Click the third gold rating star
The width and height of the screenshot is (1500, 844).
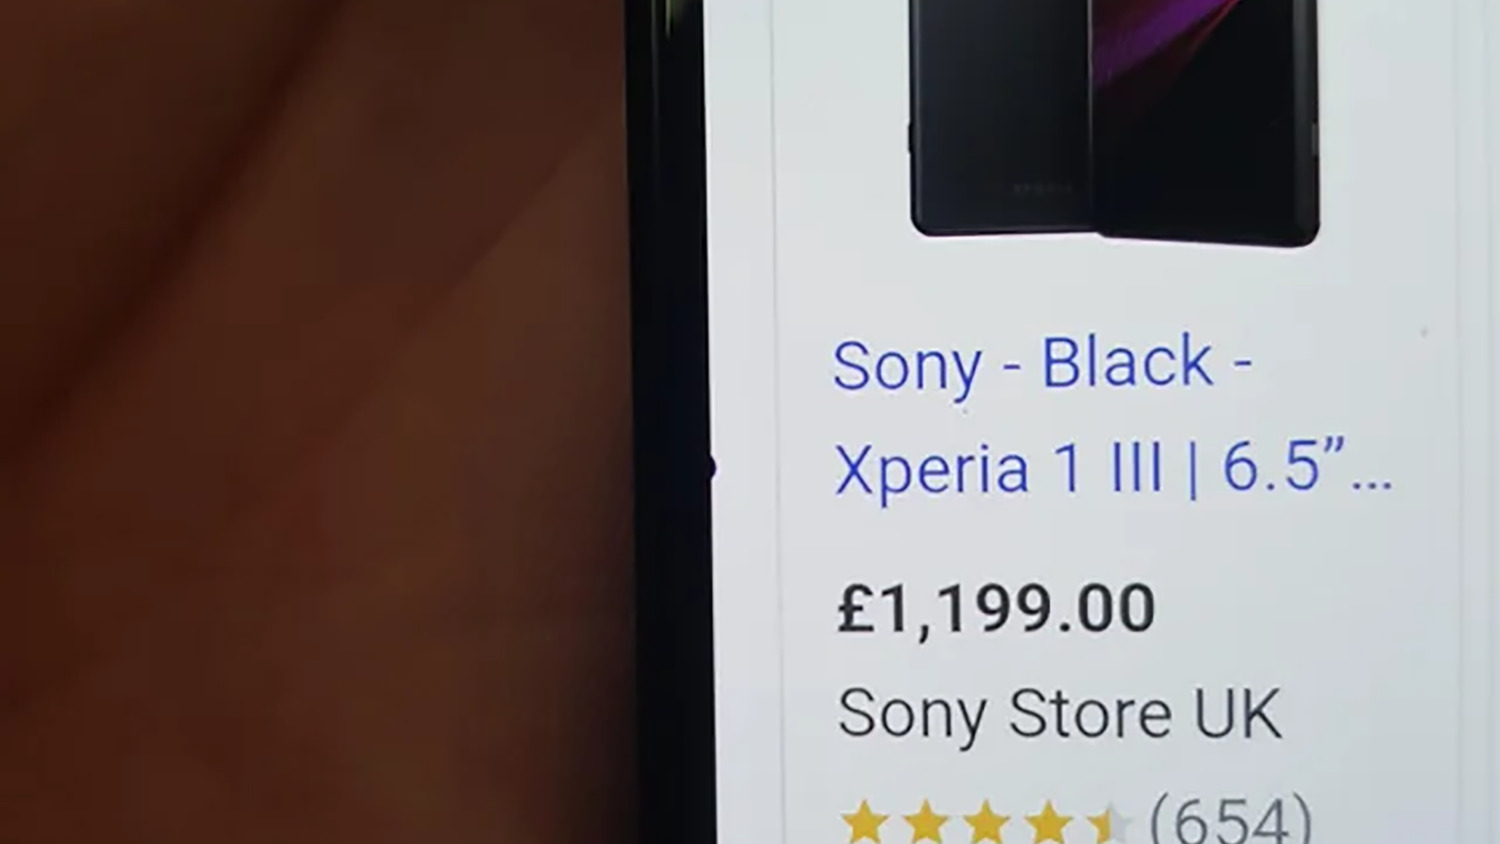pos(987,822)
